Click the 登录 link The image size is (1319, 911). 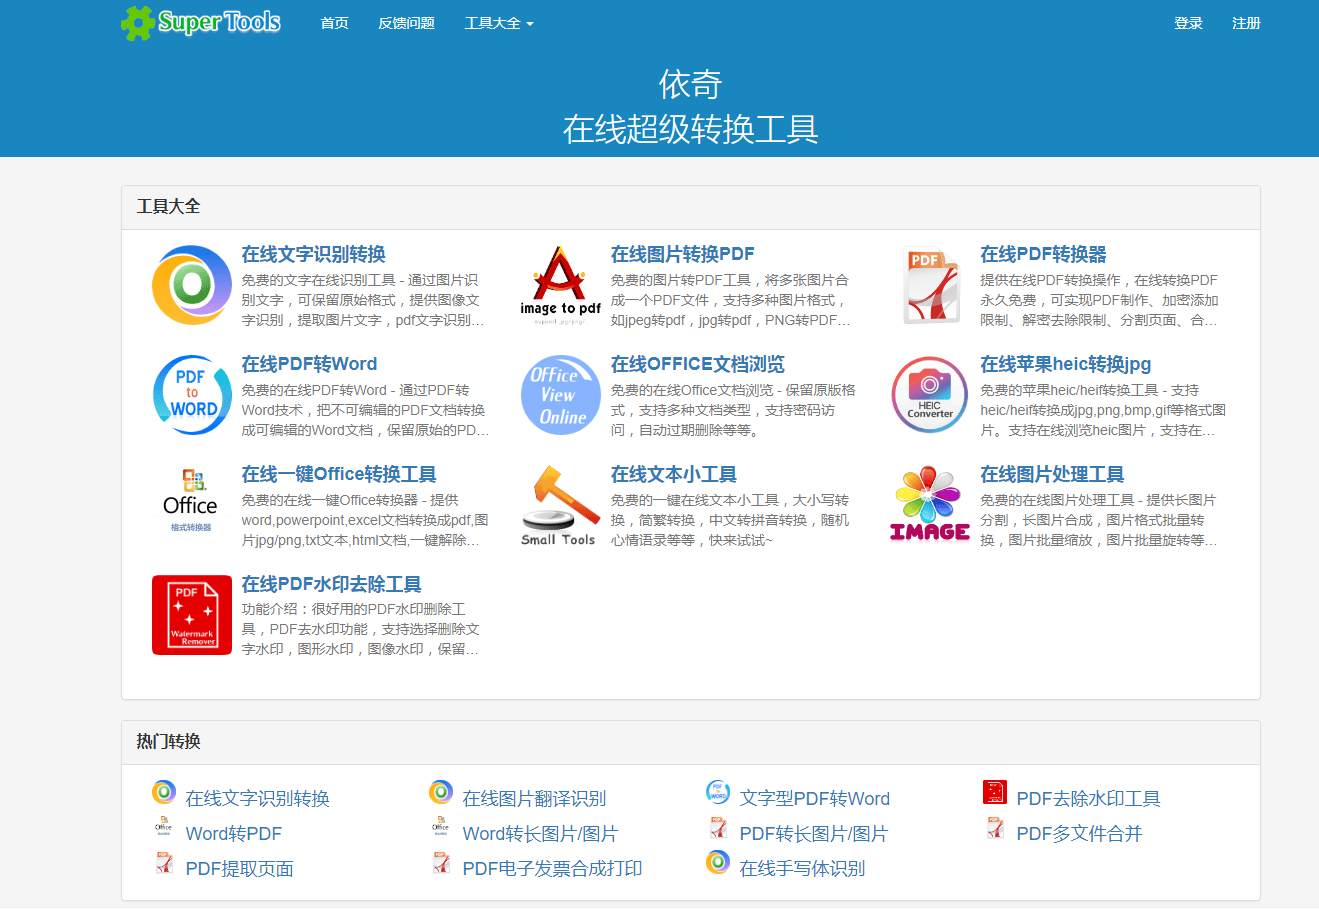(1188, 23)
